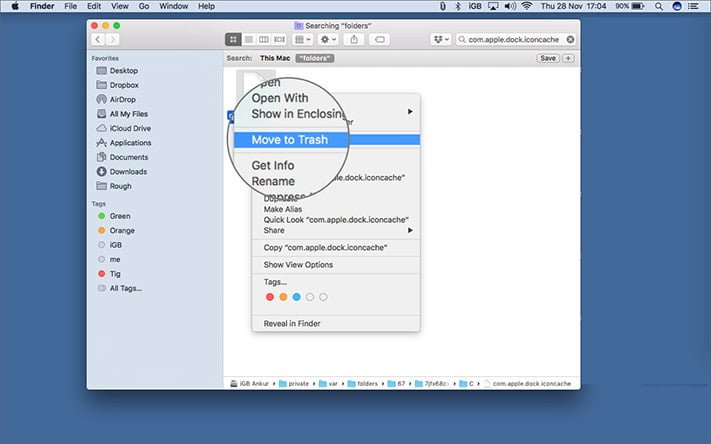Switch to Cover Flow view
This screenshot has height=444, width=711.
click(x=279, y=39)
